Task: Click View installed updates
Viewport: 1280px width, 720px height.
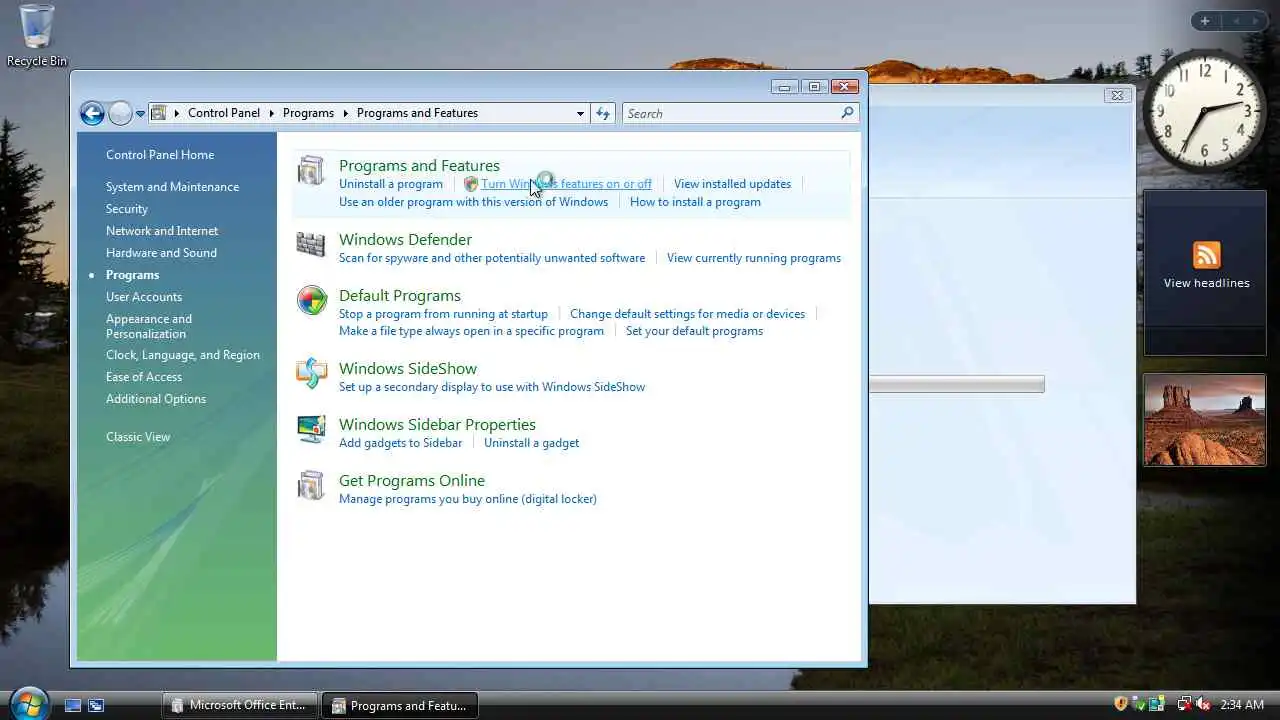Action: tap(732, 184)
